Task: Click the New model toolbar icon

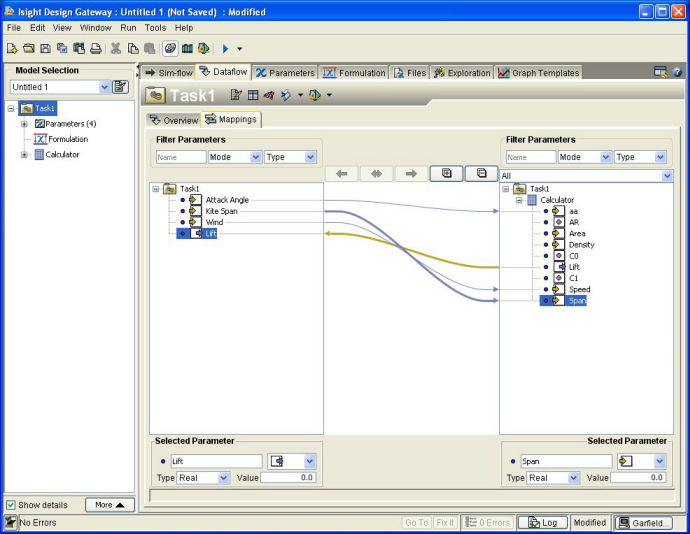Action: [12, 48]
